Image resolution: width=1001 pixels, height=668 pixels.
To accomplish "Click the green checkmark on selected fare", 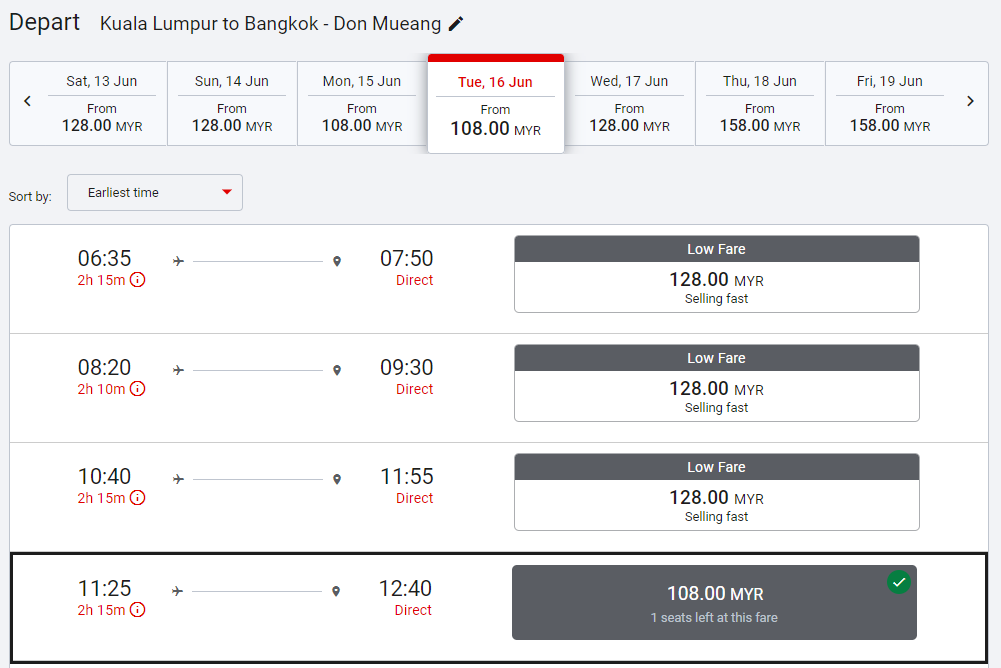I will (x=899, y=582).
